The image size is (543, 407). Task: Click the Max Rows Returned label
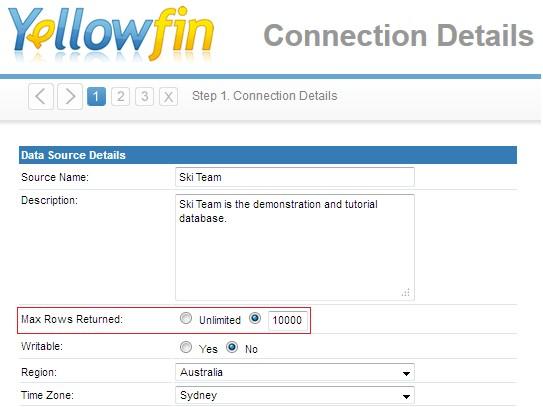tap(72, 319)
